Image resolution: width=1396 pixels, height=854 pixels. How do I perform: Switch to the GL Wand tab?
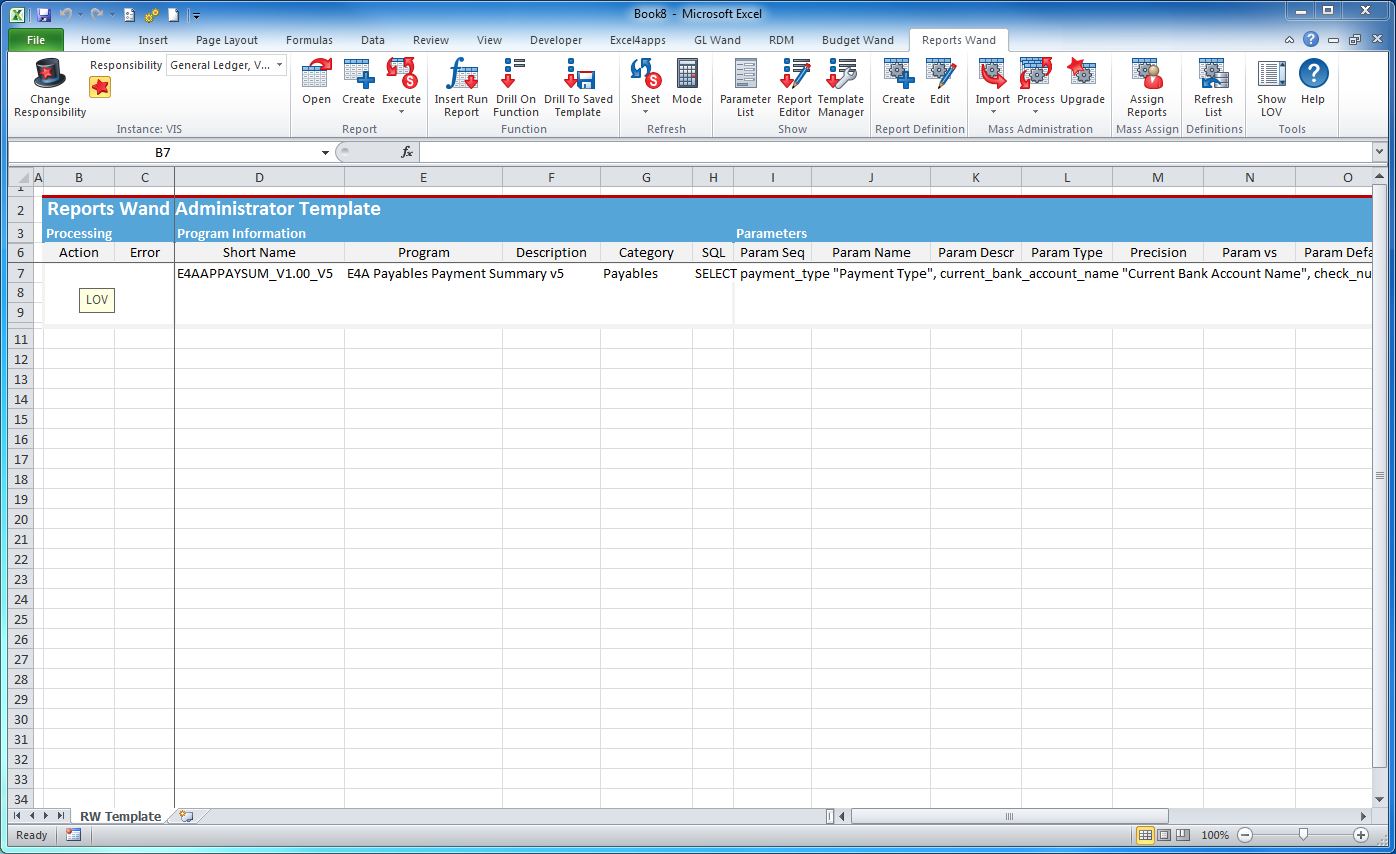(x=717, y=40)
